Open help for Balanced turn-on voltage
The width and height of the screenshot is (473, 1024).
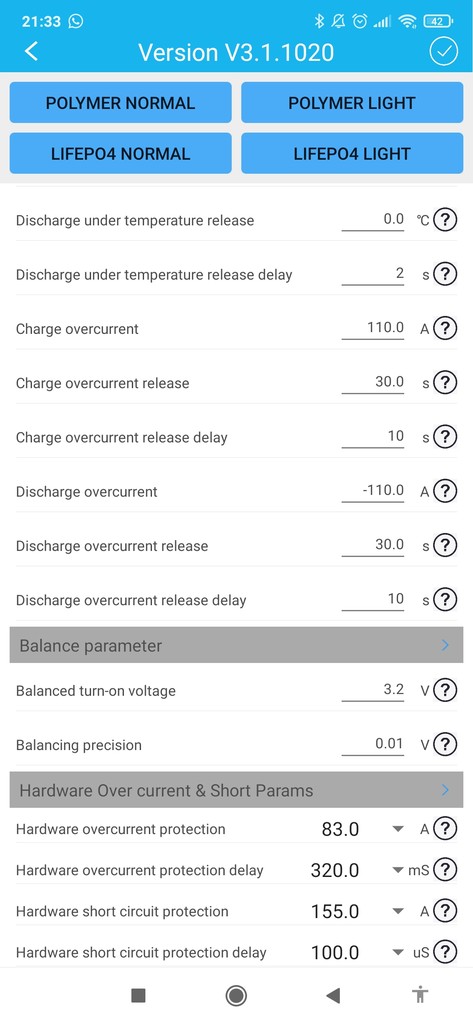pyautogui.click(x=445, y=690)
